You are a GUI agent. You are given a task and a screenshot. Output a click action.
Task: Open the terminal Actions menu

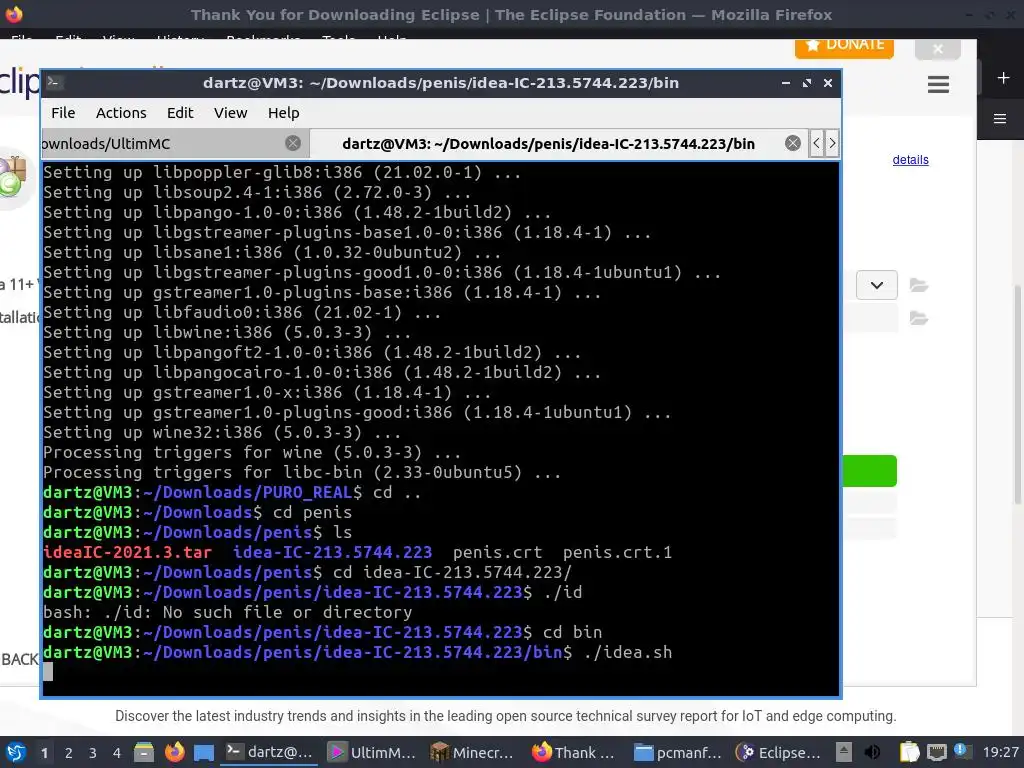point(121,113)
